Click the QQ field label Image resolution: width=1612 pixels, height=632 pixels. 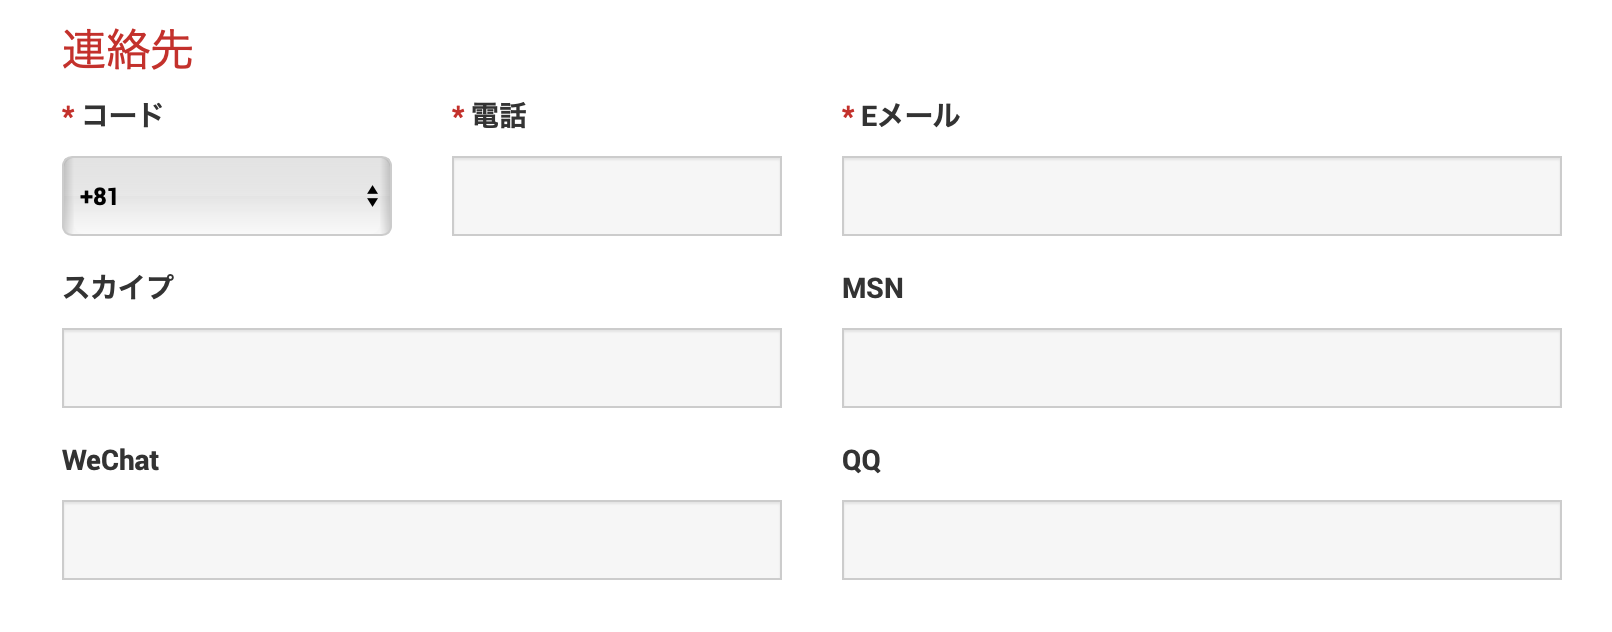point(861,461)
